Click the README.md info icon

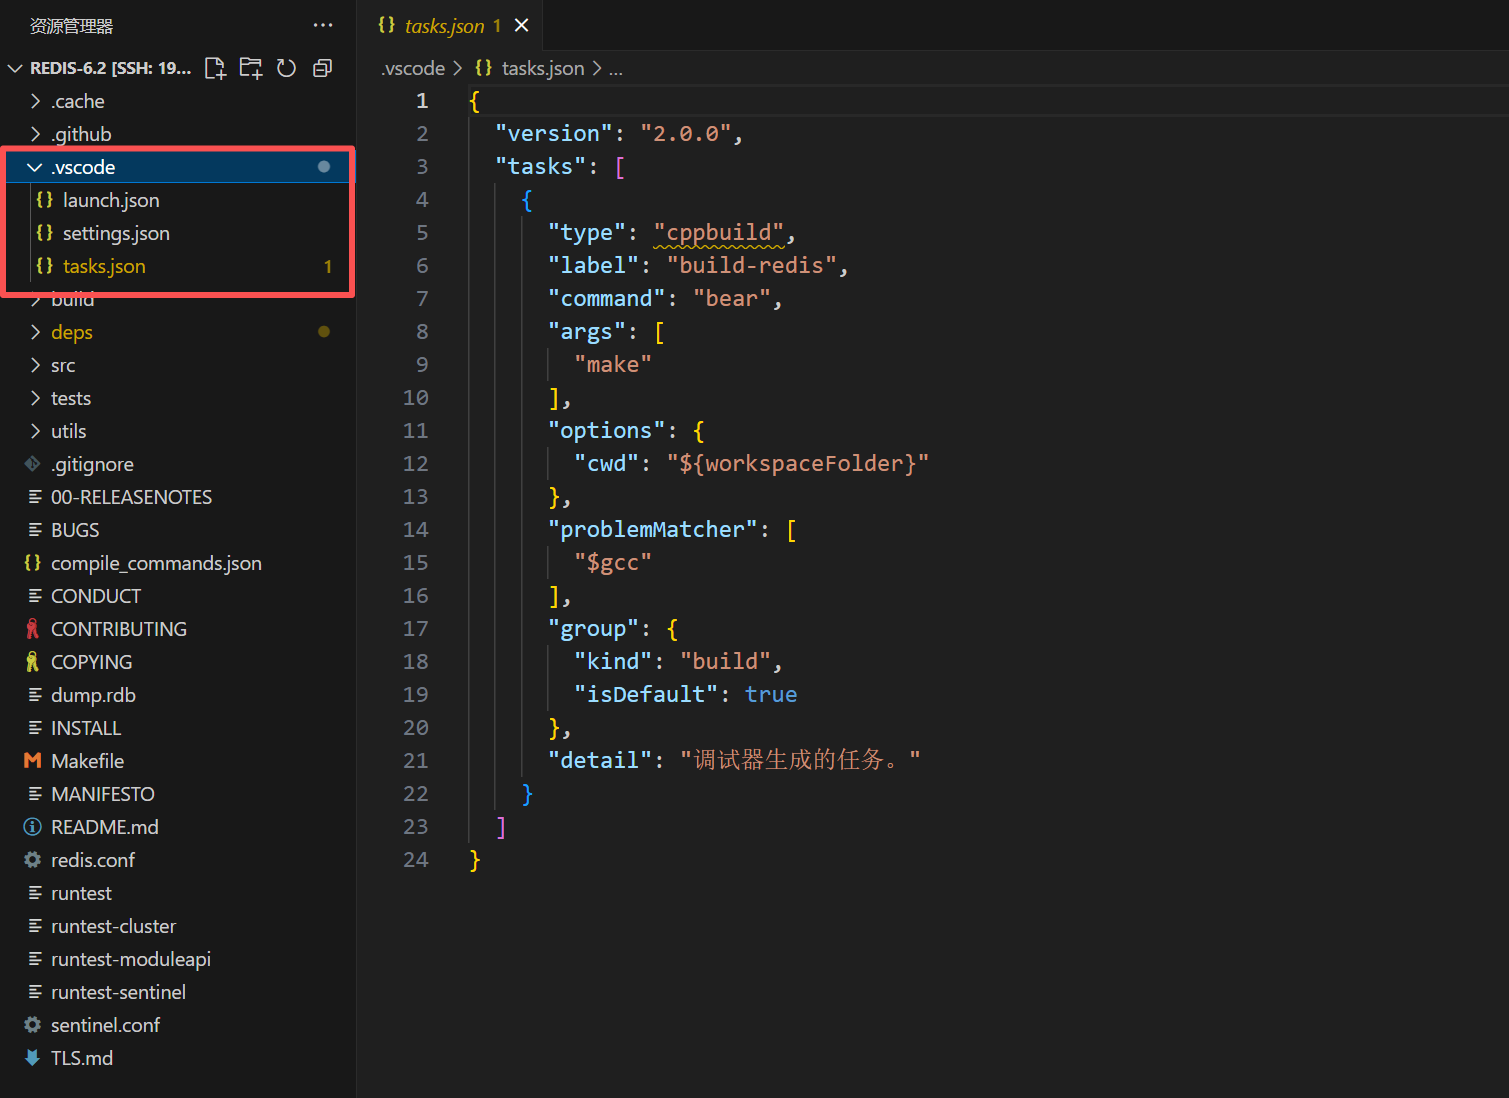click(x=33, y=827)
